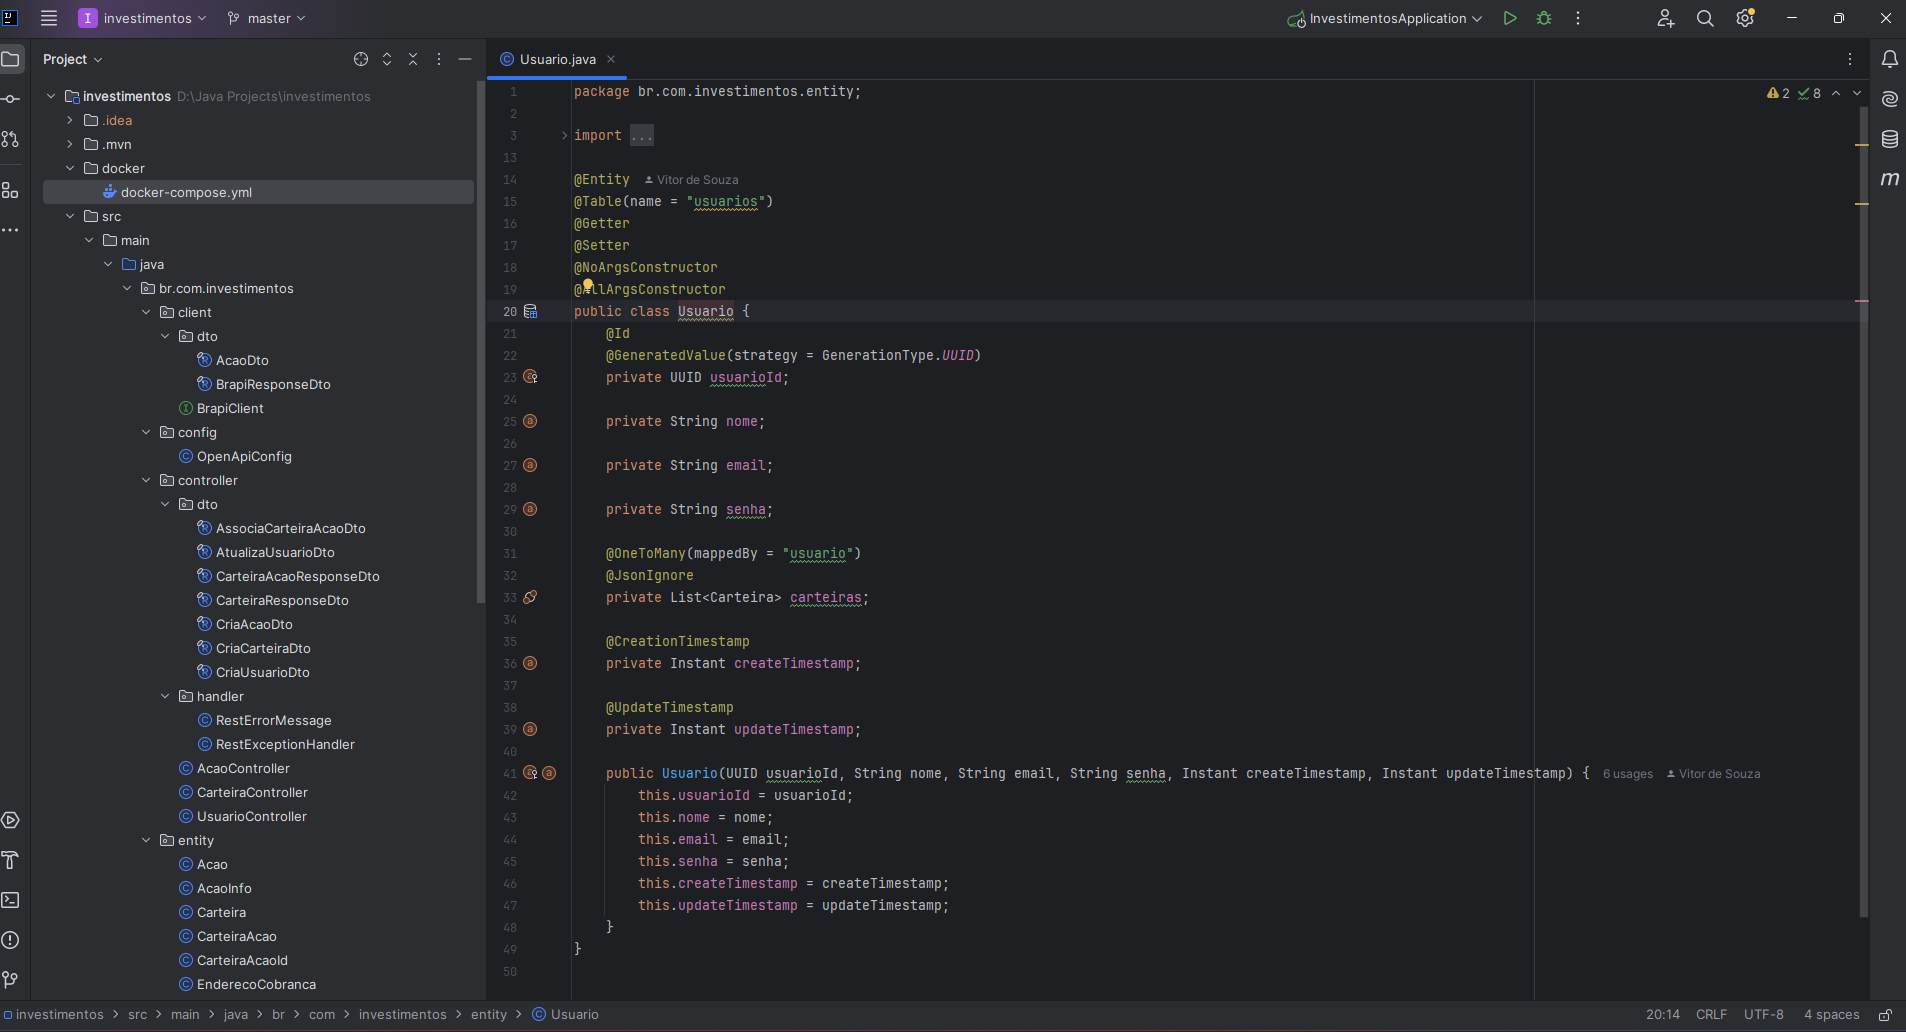
Task: Open the main hamburger menu
Action: (48, 18)
